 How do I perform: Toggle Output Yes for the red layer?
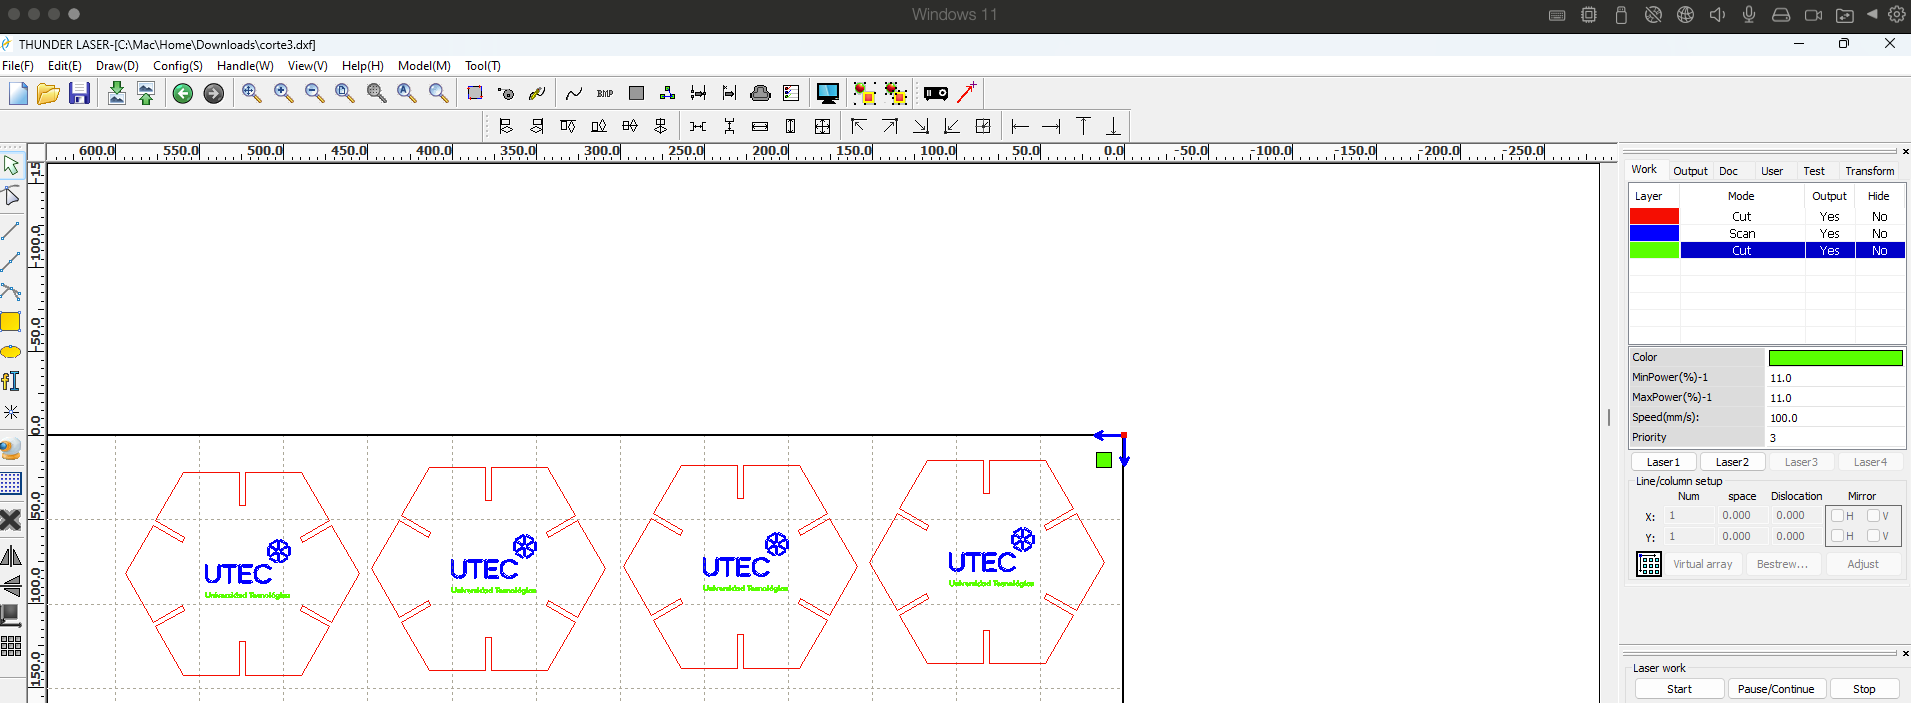tap(1830, 216)
